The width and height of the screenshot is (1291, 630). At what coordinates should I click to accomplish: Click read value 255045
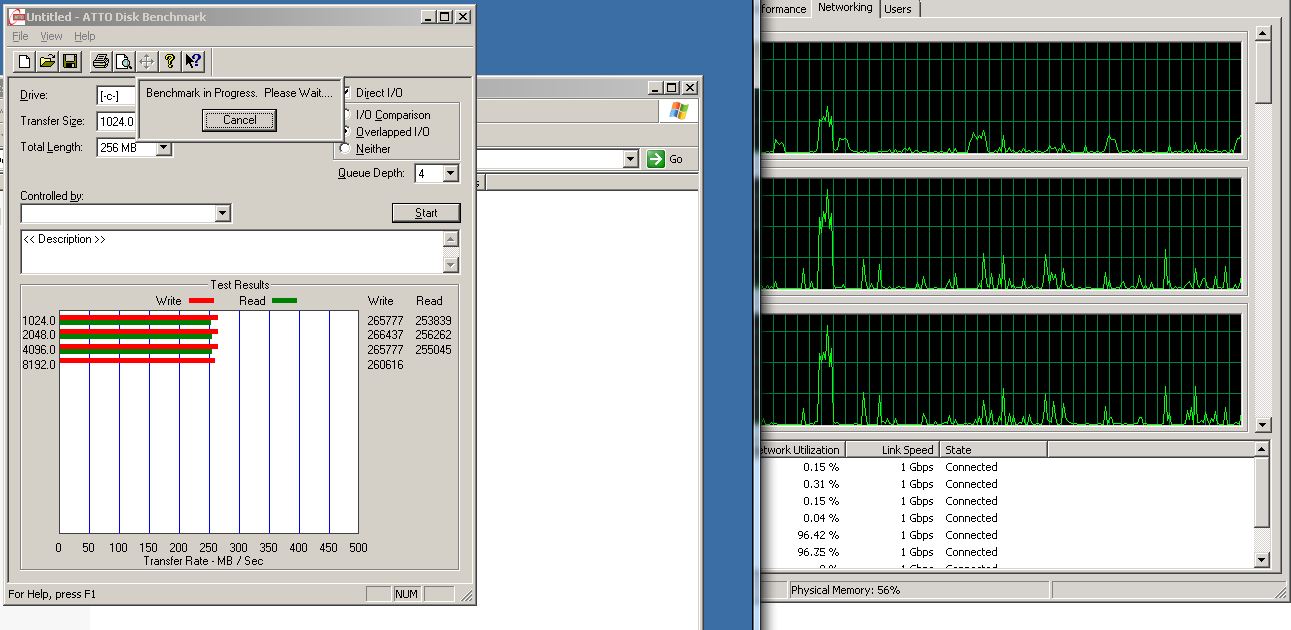click(434, 350)
